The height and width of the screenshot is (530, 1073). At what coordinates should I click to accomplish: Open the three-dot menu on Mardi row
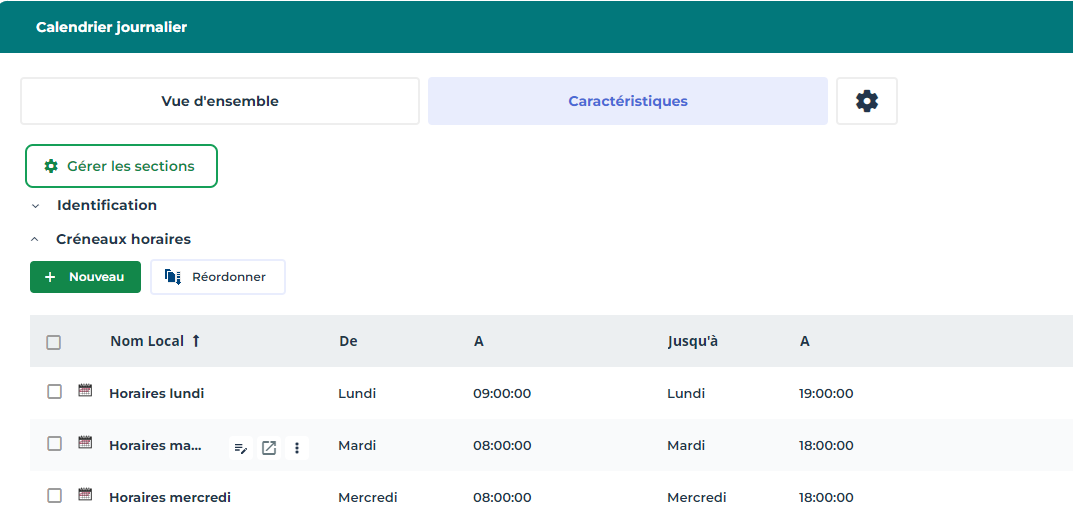297,448
